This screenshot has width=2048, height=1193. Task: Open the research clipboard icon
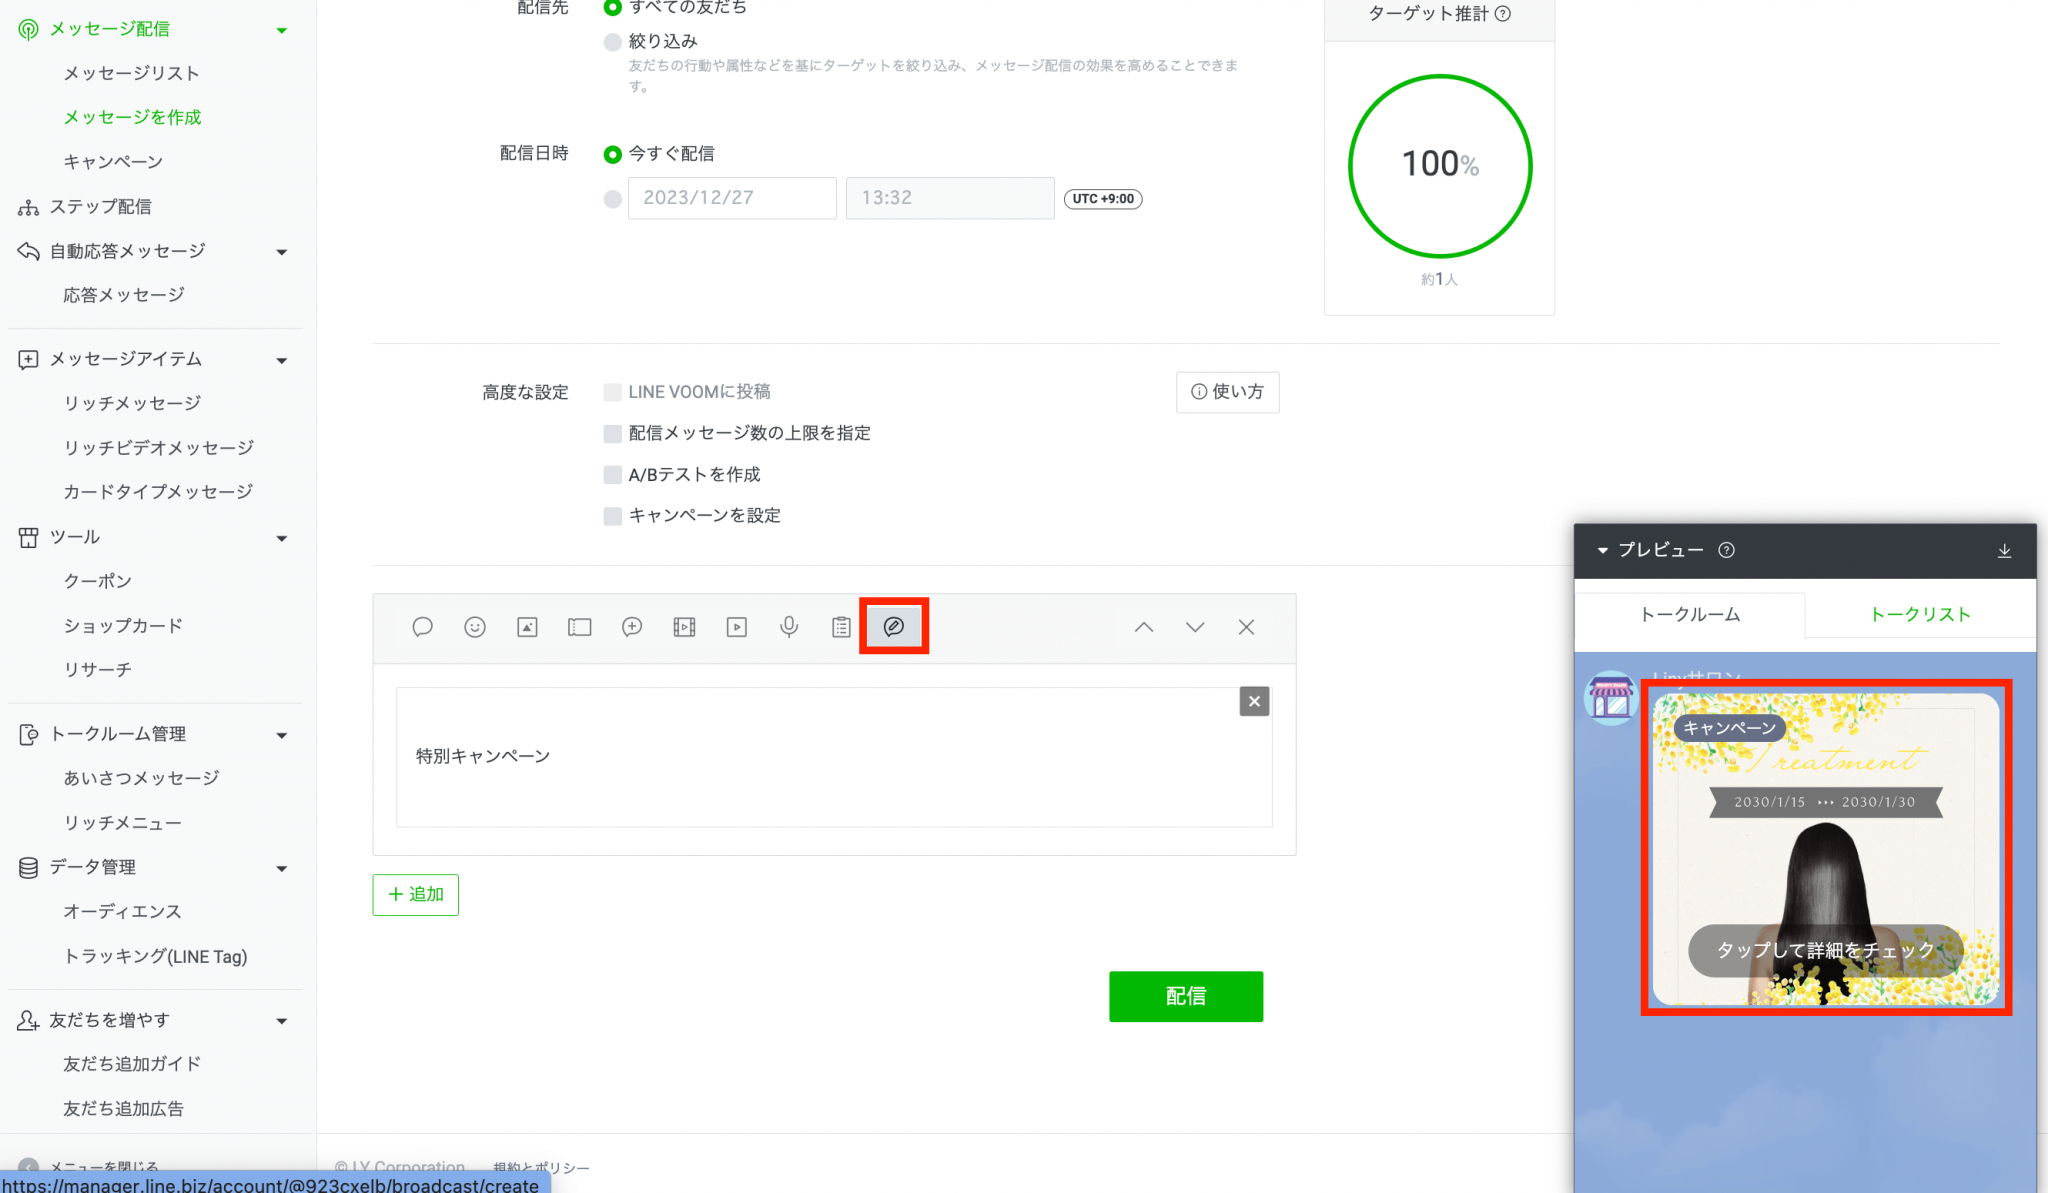[x=840, y=627]
